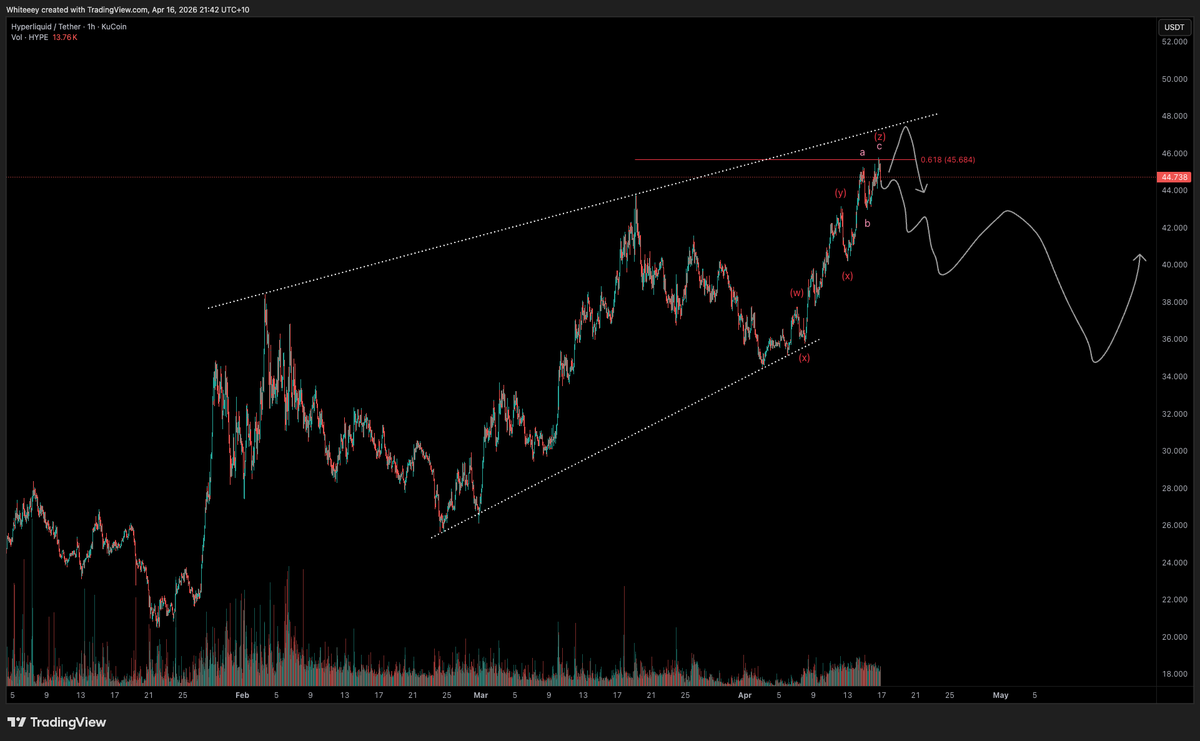Image resolution: width=1200 pixels, height=741 pixels.
Task: Click the May label on time axis
Action: (x=1000, y=693)
